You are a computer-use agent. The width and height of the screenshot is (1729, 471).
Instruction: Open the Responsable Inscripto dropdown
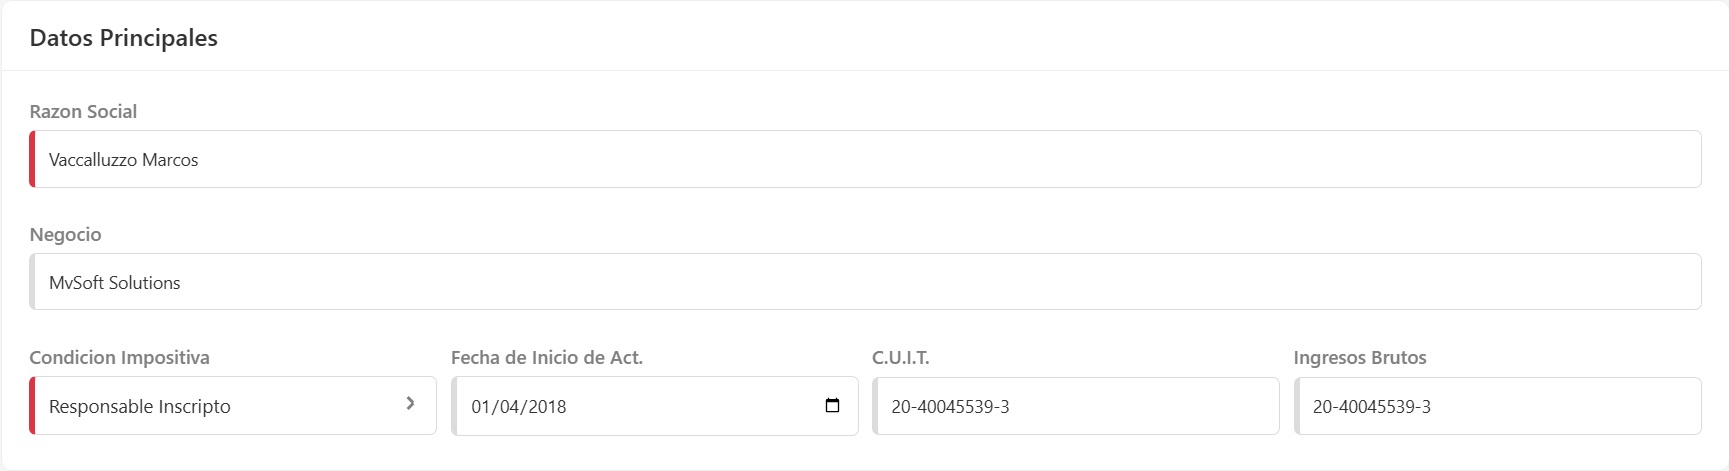pyautogui.click(x=220, y=406)
